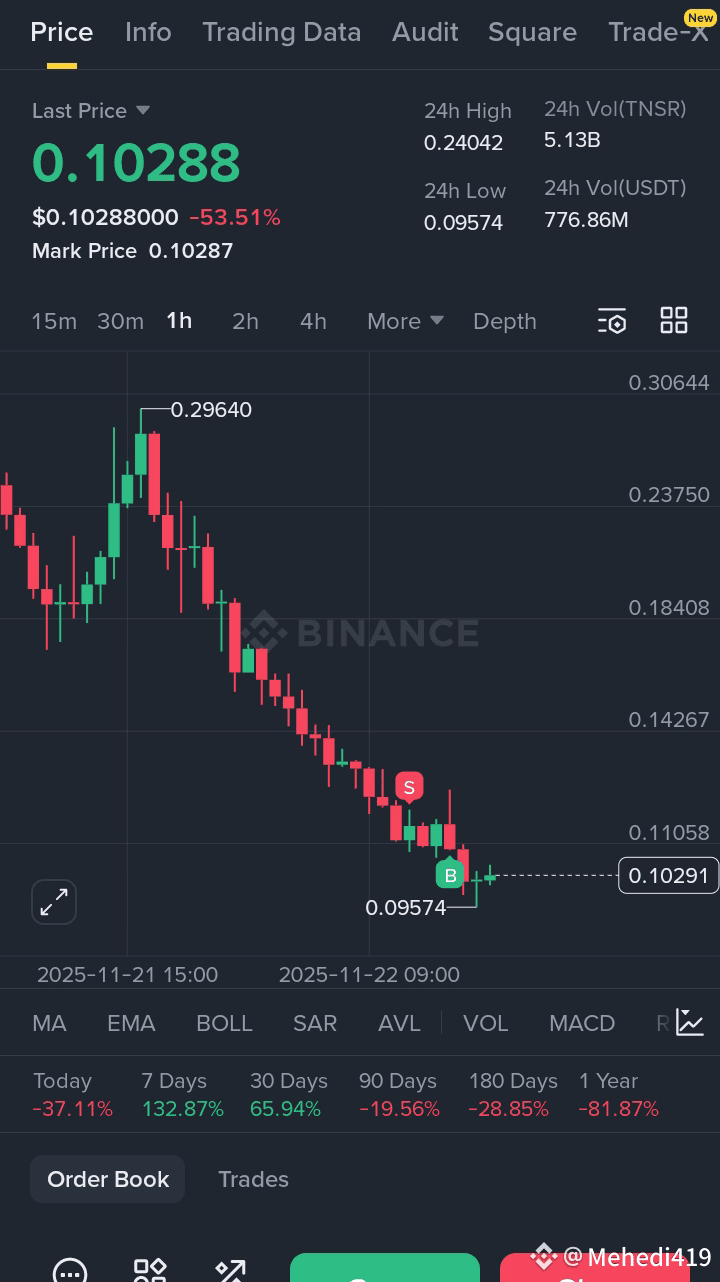Click the 24h Vol(USDT) value 776.86M

[586, 219]
